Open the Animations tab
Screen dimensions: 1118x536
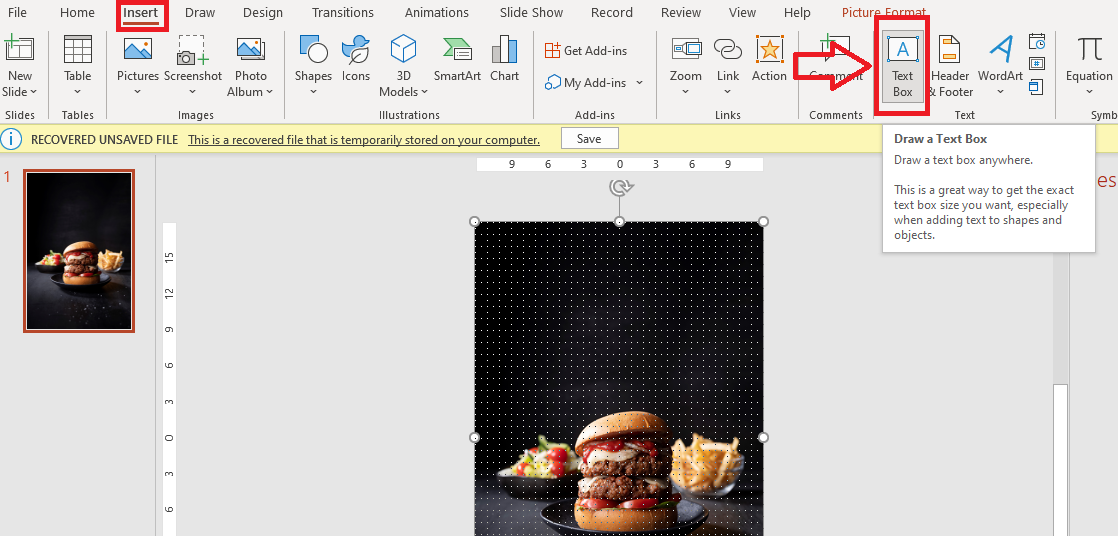point(437,13)
